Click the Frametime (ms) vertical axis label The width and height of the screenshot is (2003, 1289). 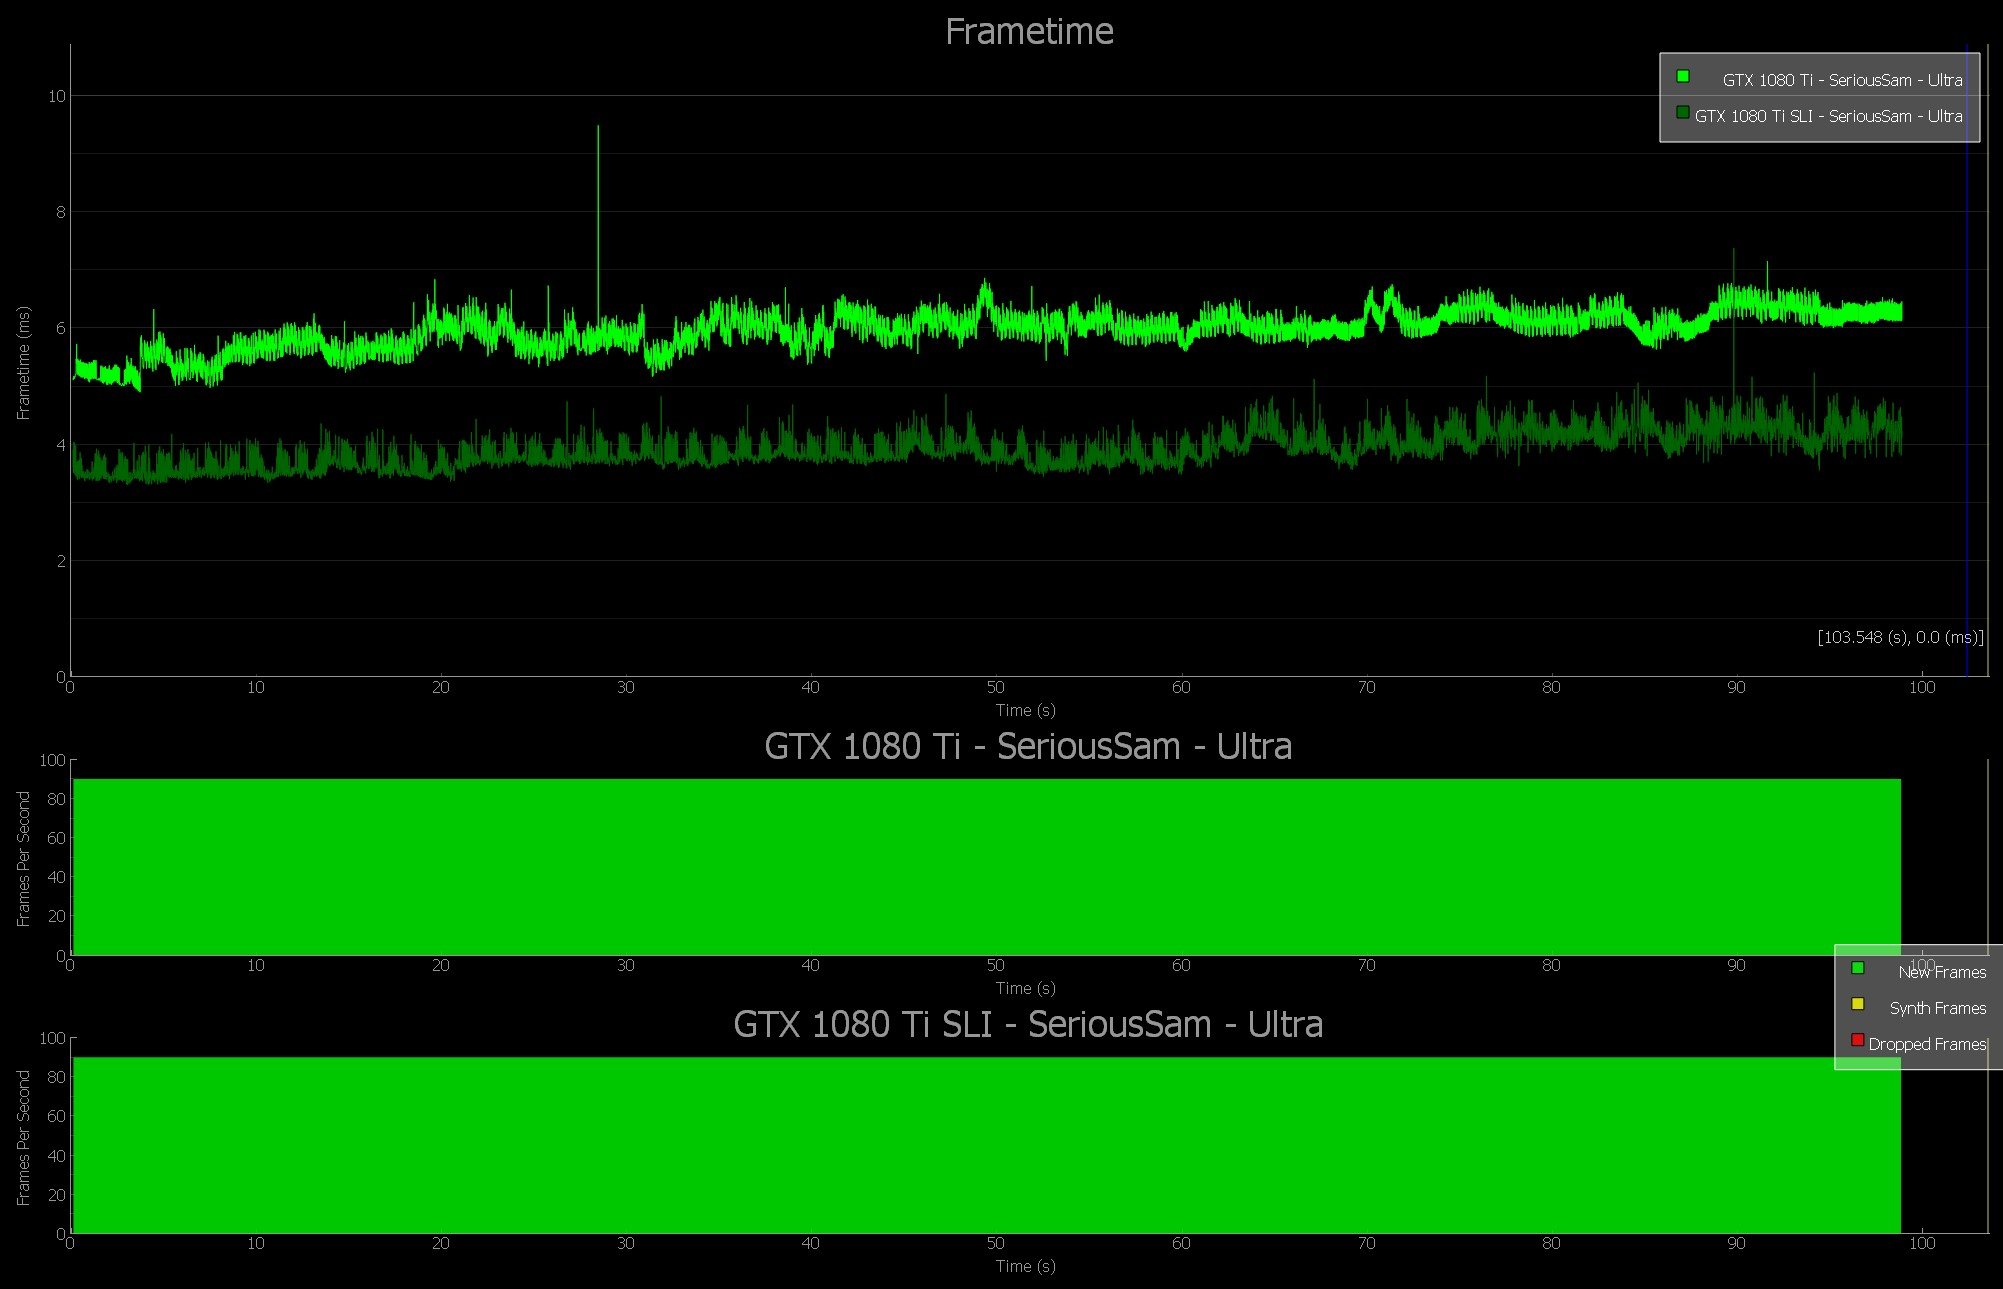coord(24,362)
